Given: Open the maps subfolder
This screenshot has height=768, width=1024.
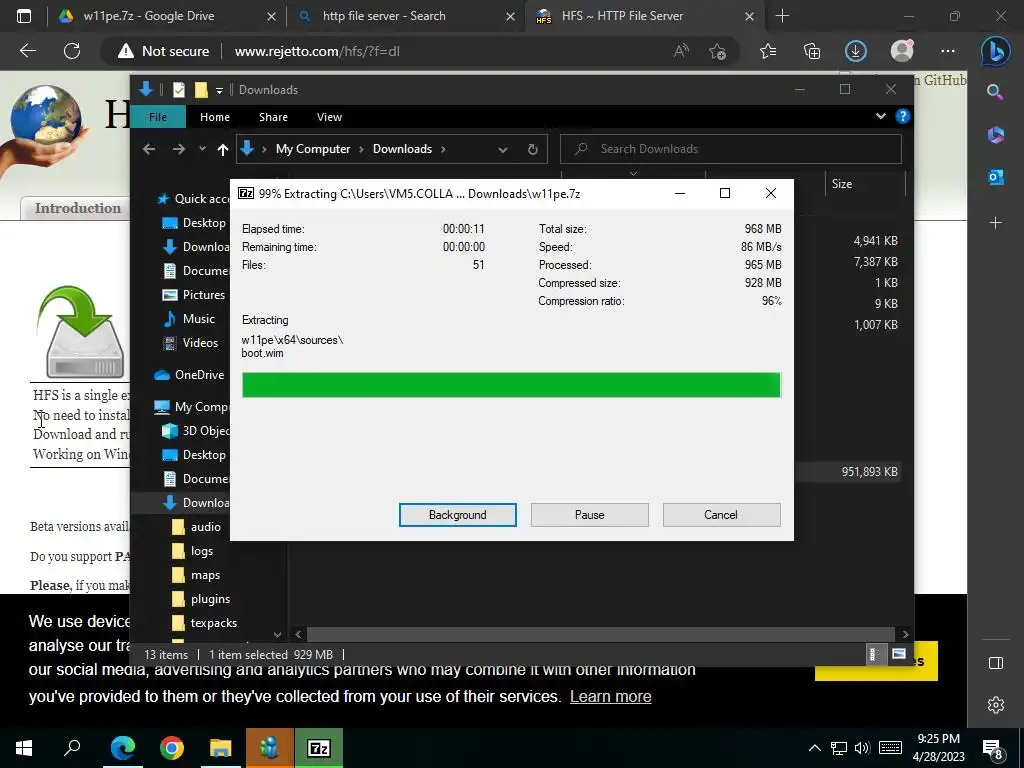Looking at the screenshot, I should [195, 575].
